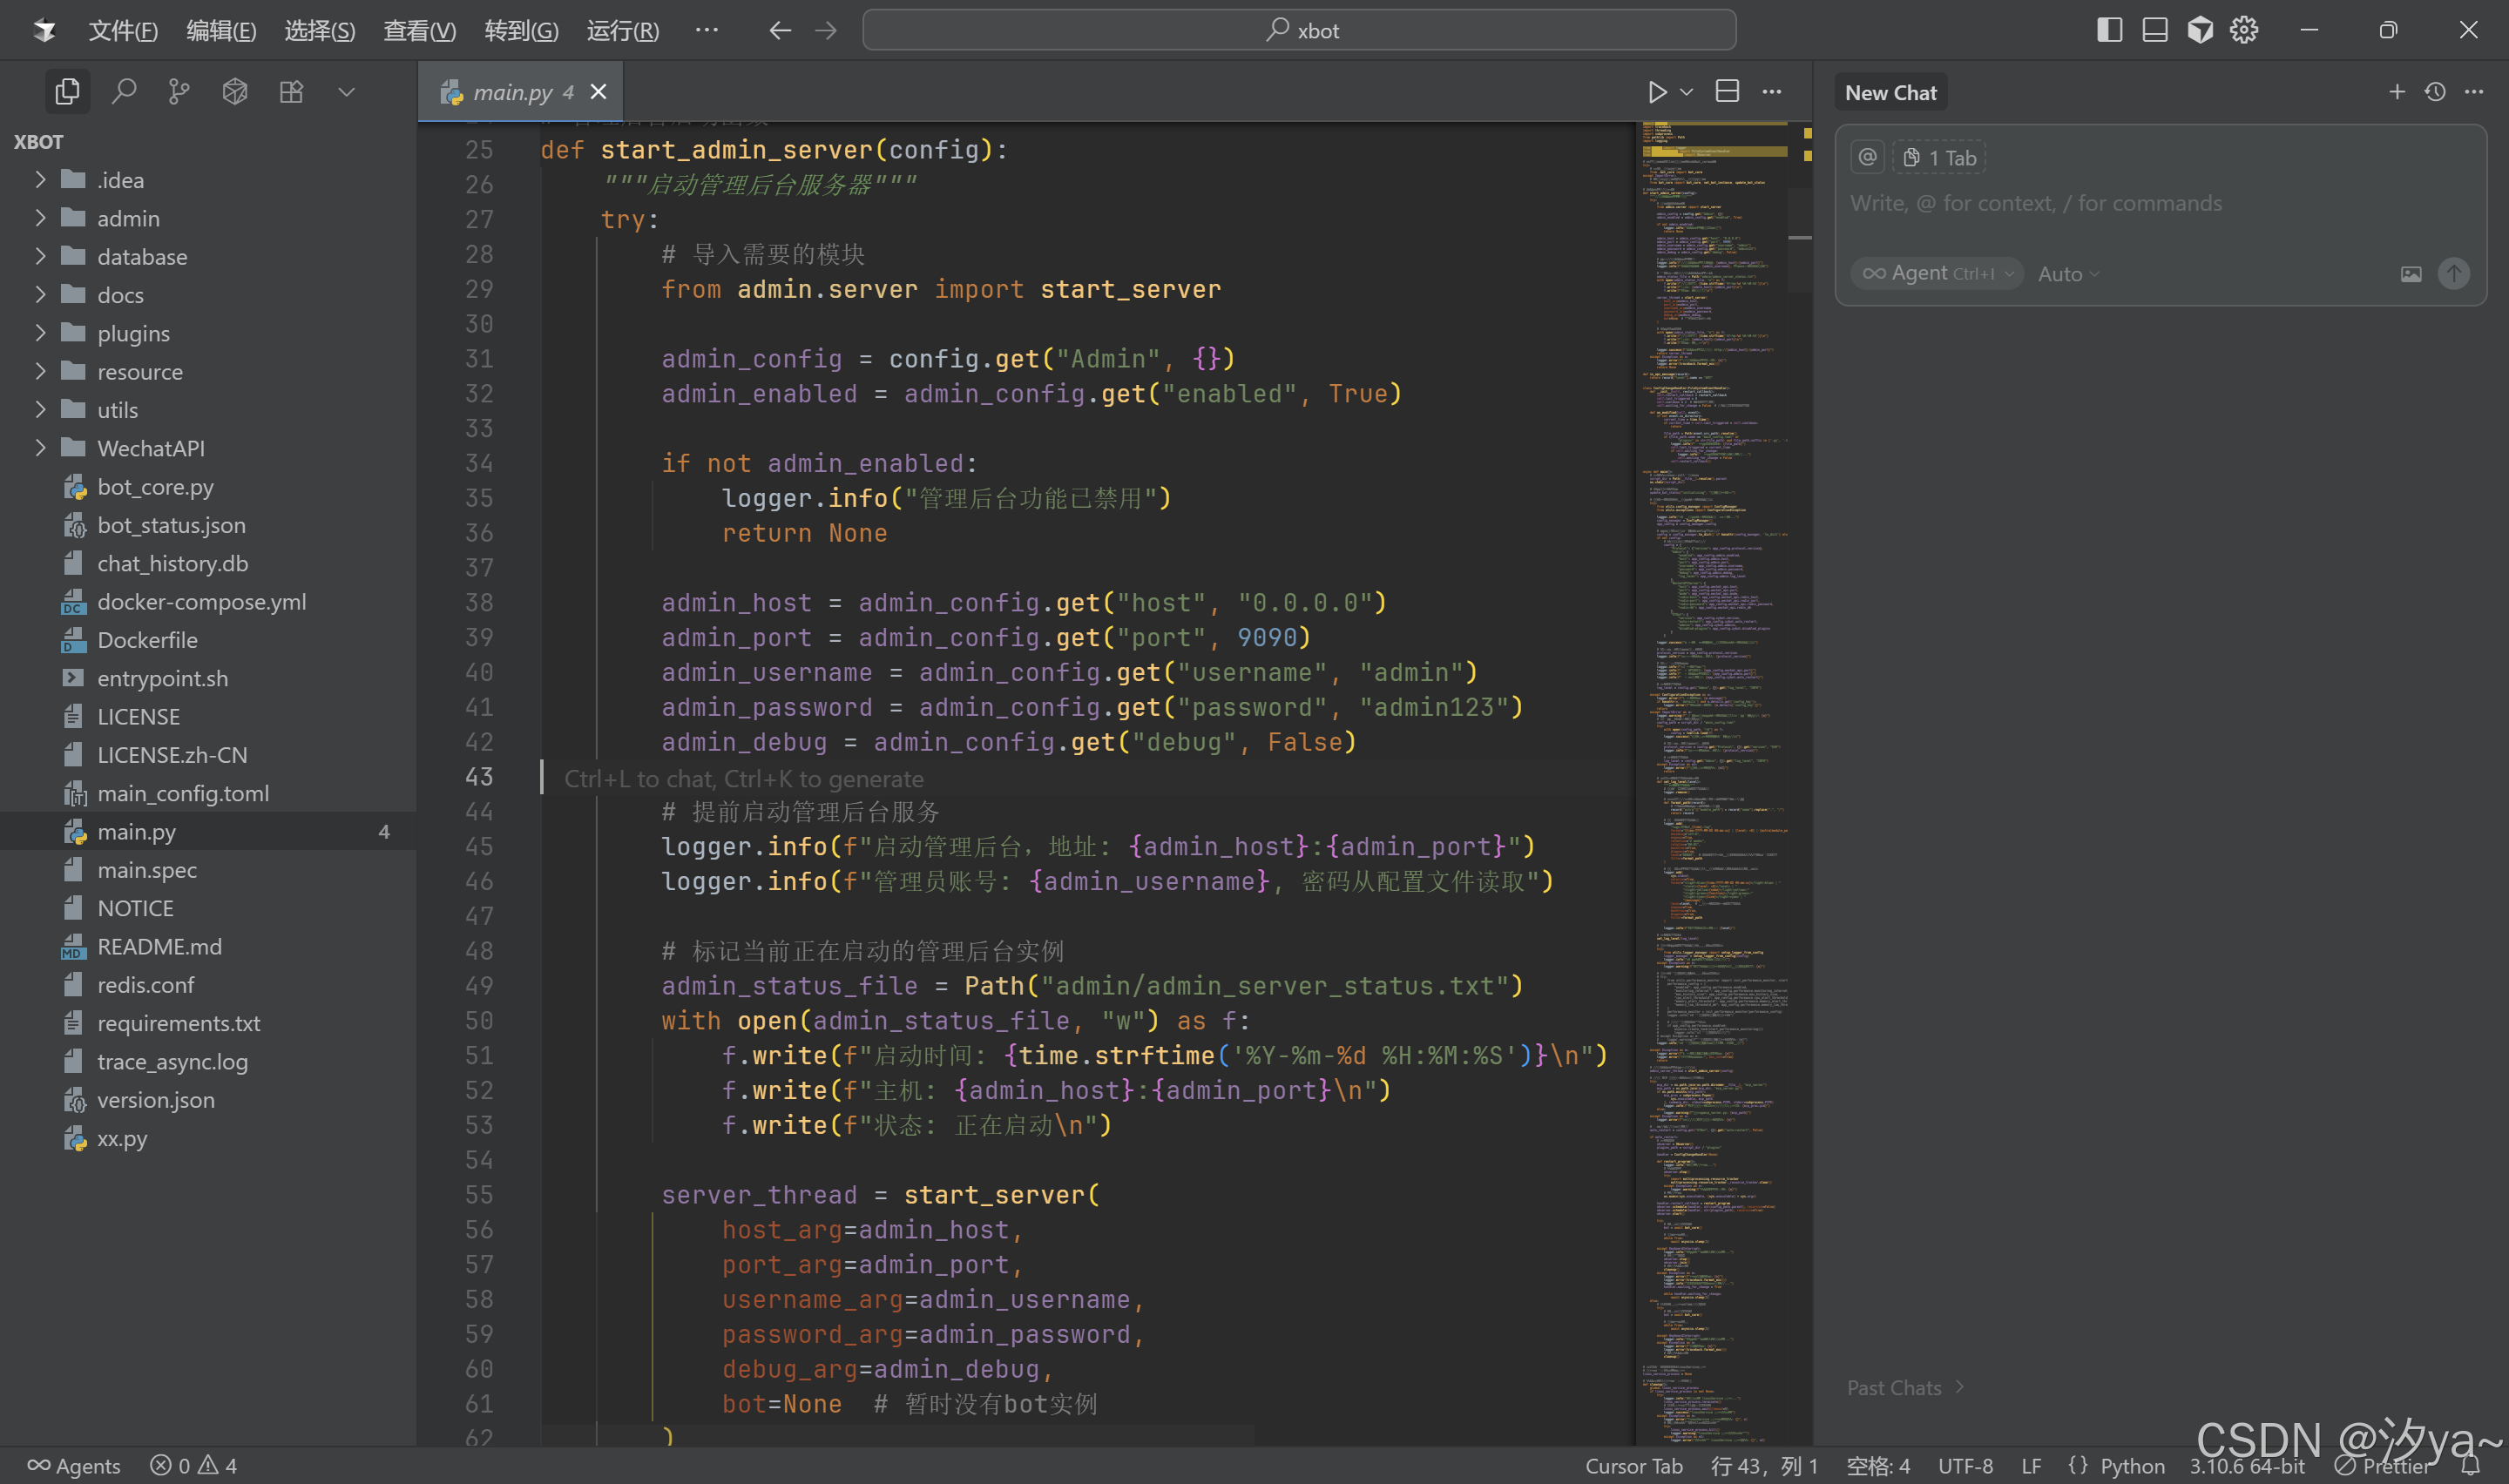Split the editor layout icon
The image size is (2509, 1484).
click(1727, 91)
